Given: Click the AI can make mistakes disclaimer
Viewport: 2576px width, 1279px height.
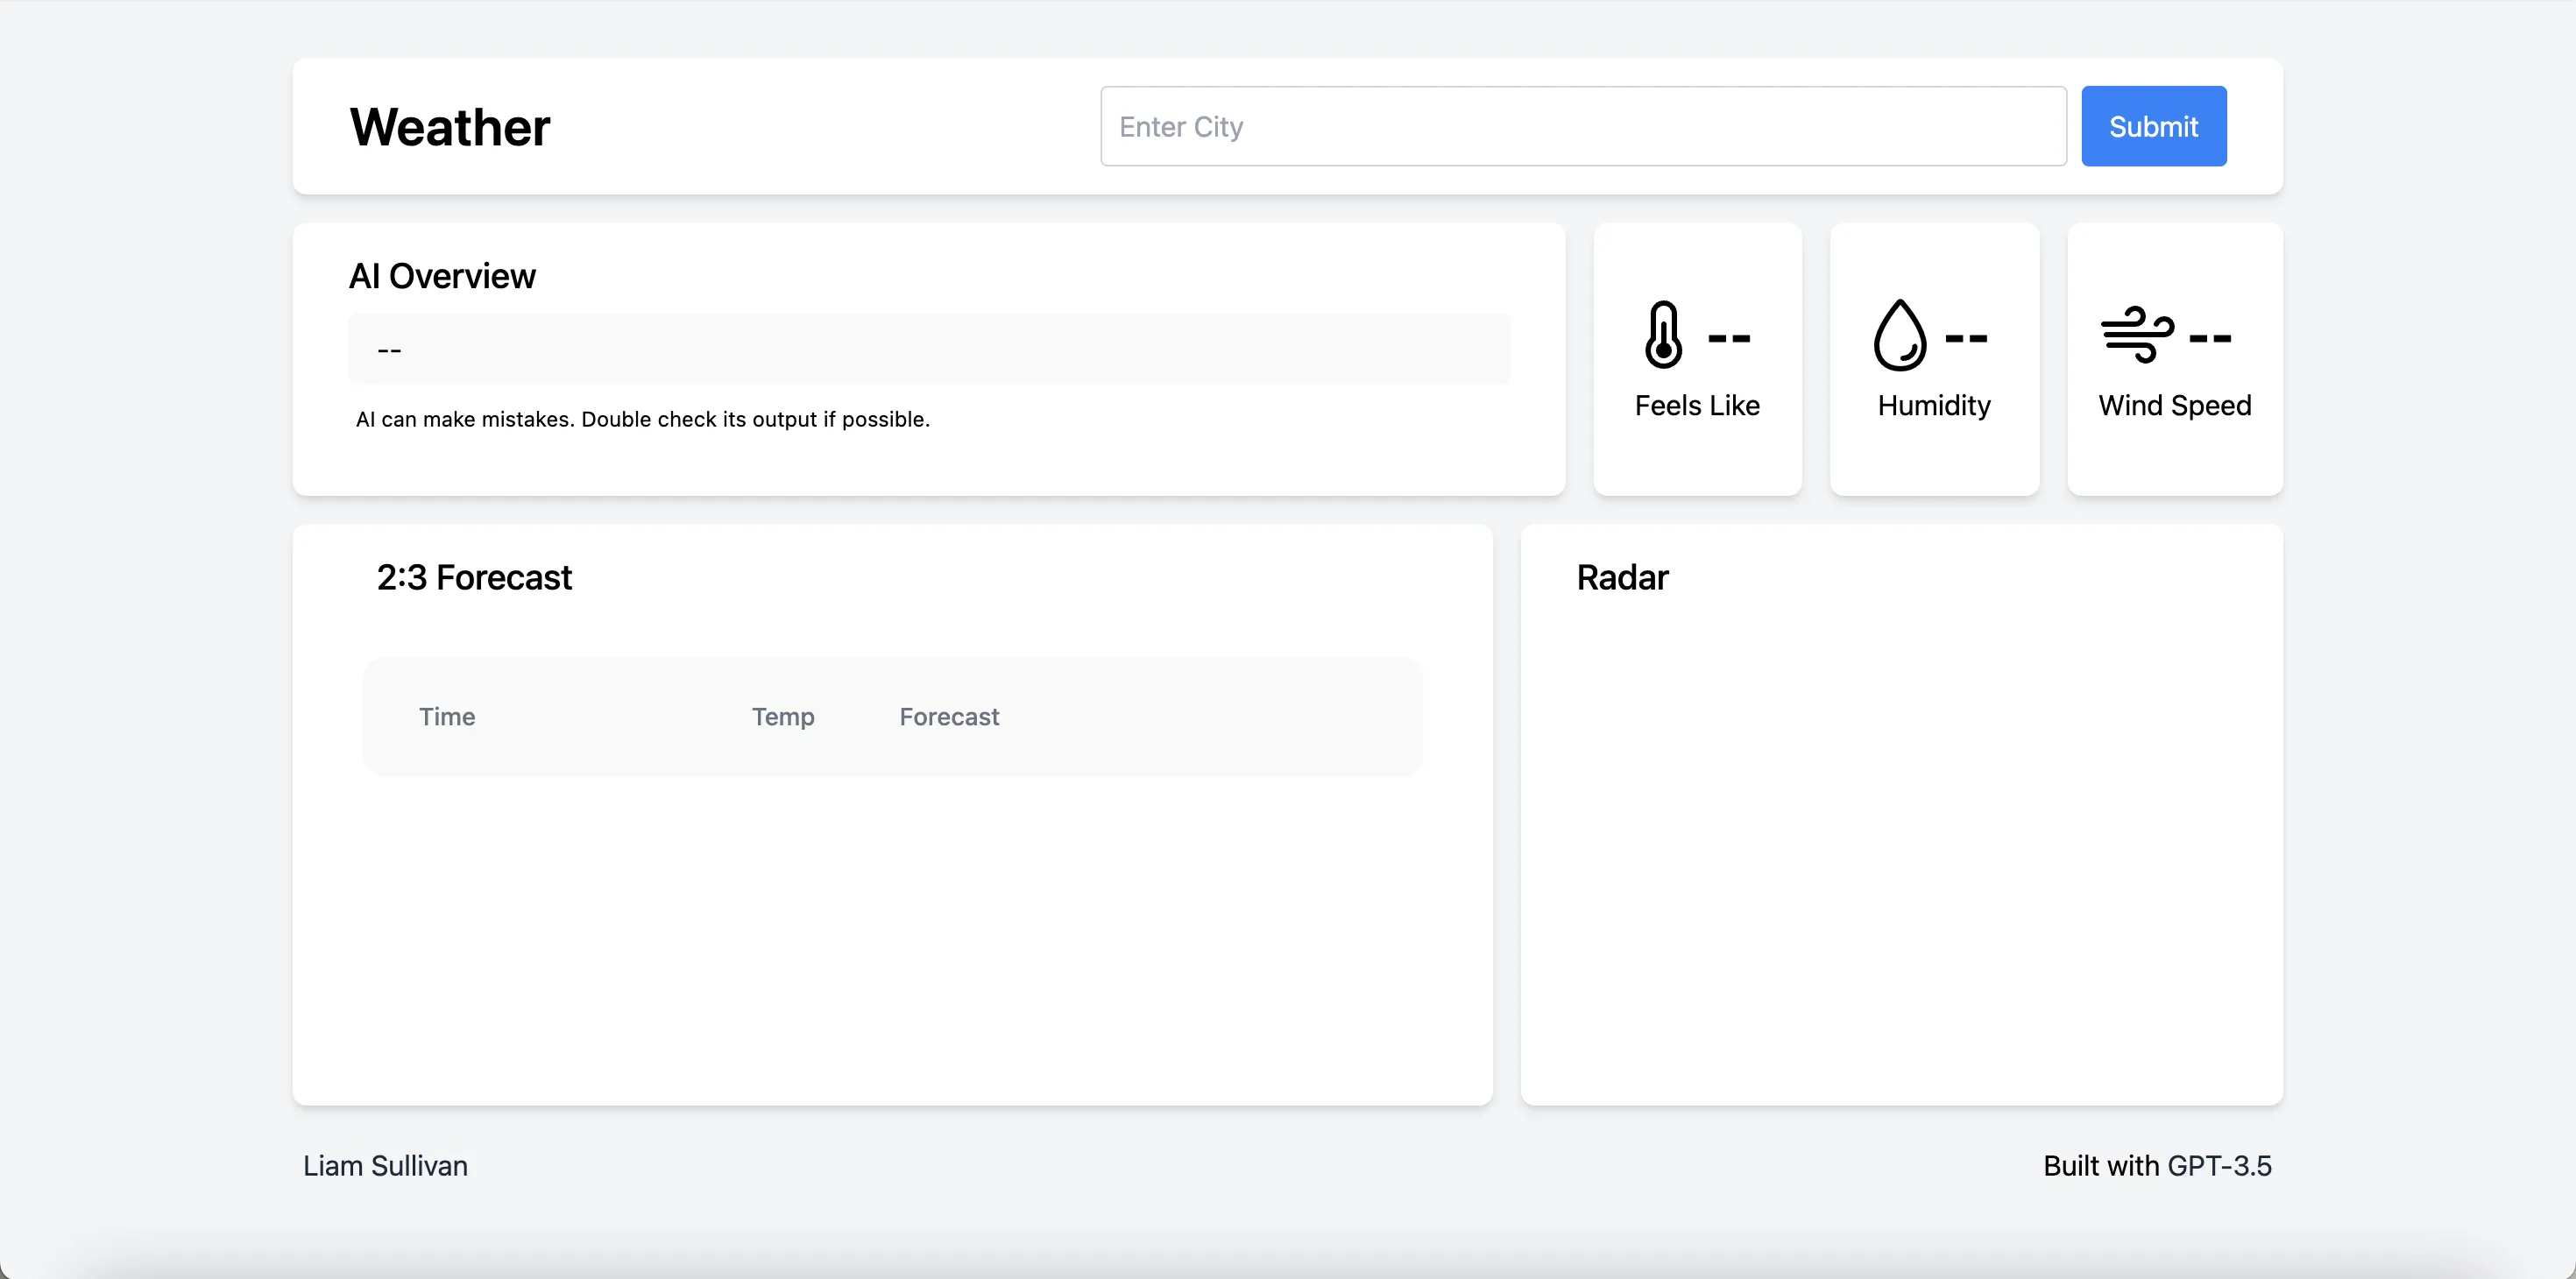Looking at the screenshot, I should point(643,420).
